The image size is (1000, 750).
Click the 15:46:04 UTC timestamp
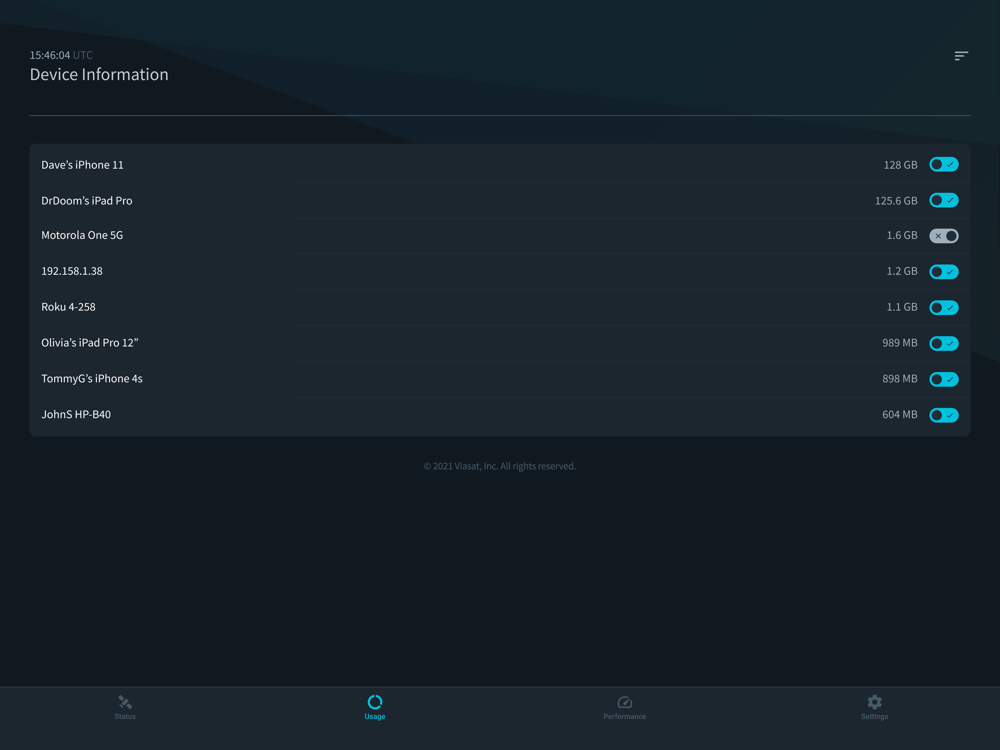(61, 55)
